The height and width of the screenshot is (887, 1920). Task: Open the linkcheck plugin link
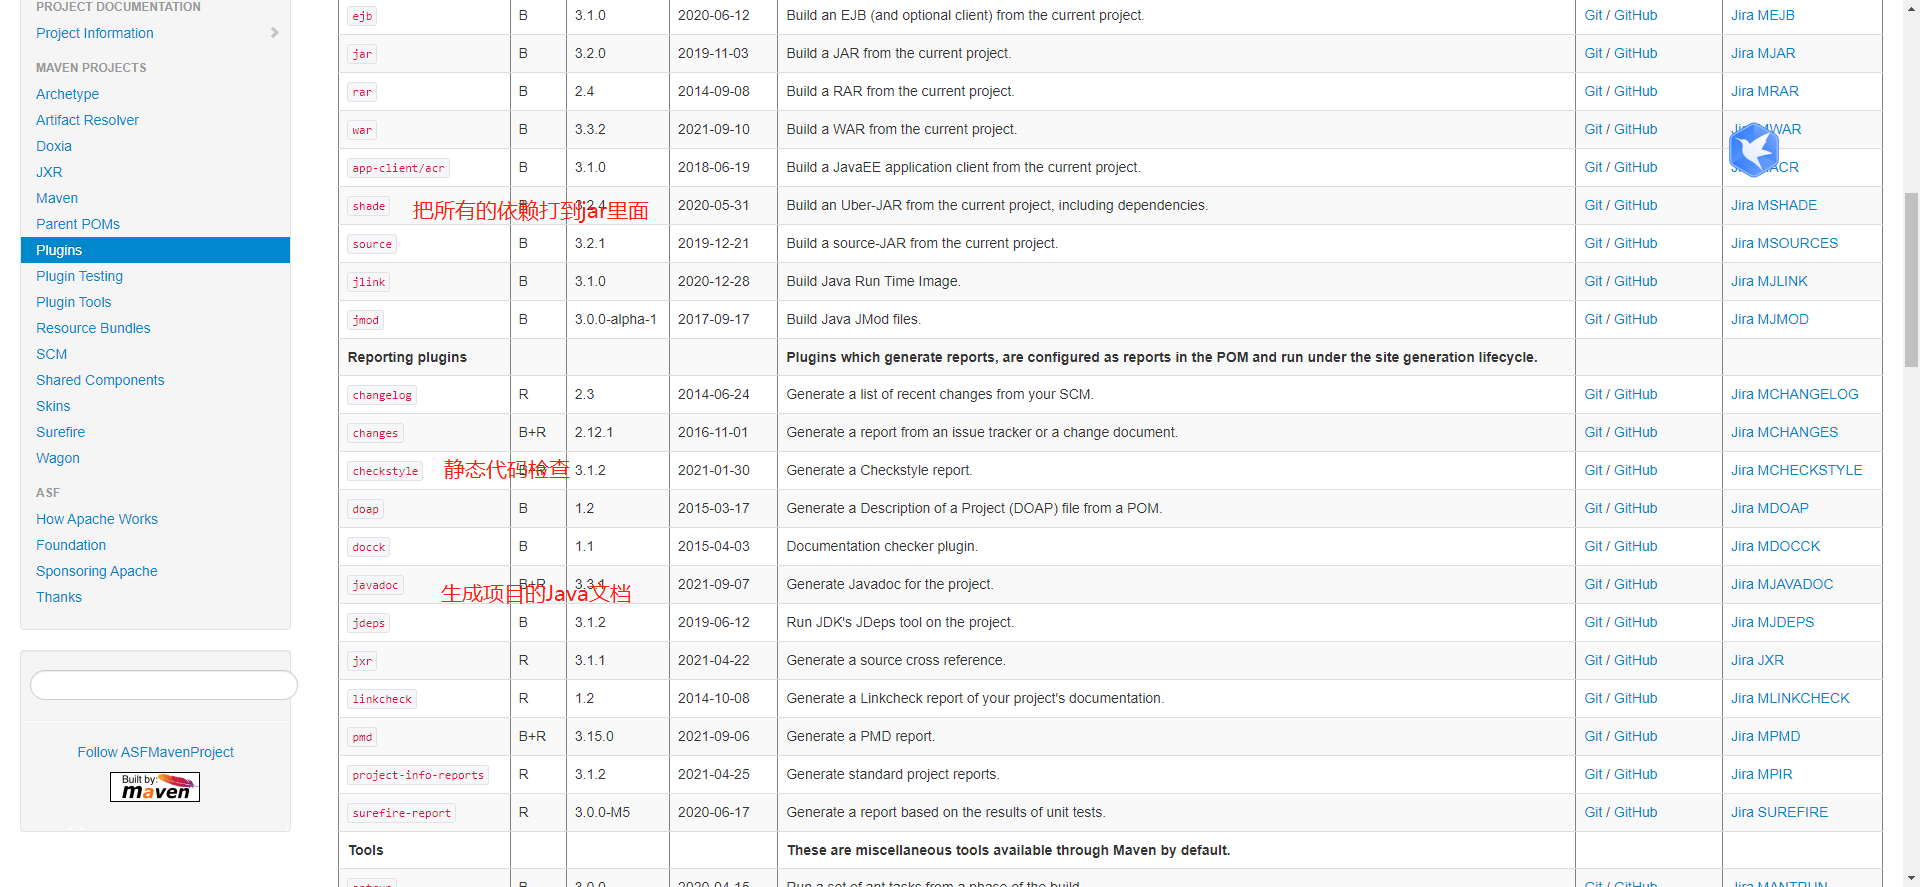[382, 699]
